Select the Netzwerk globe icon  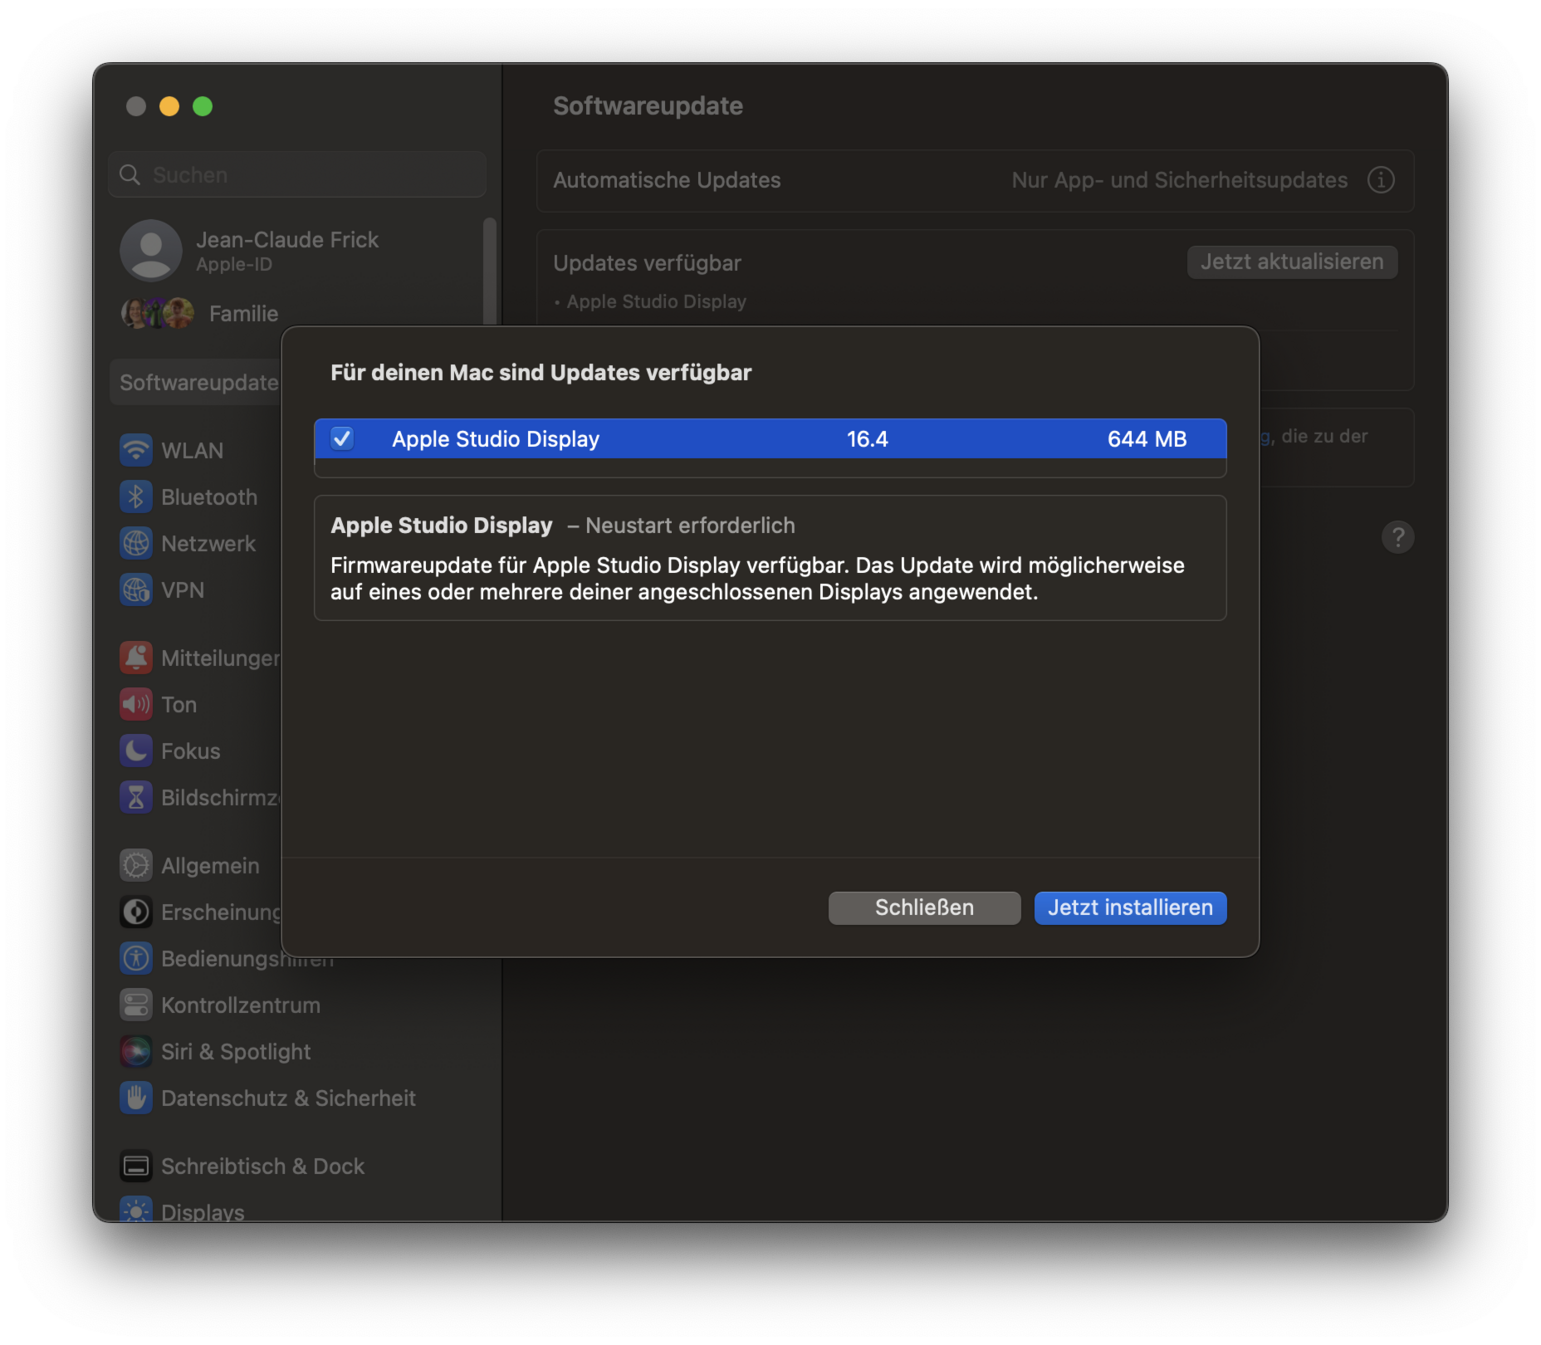(136, 544)
